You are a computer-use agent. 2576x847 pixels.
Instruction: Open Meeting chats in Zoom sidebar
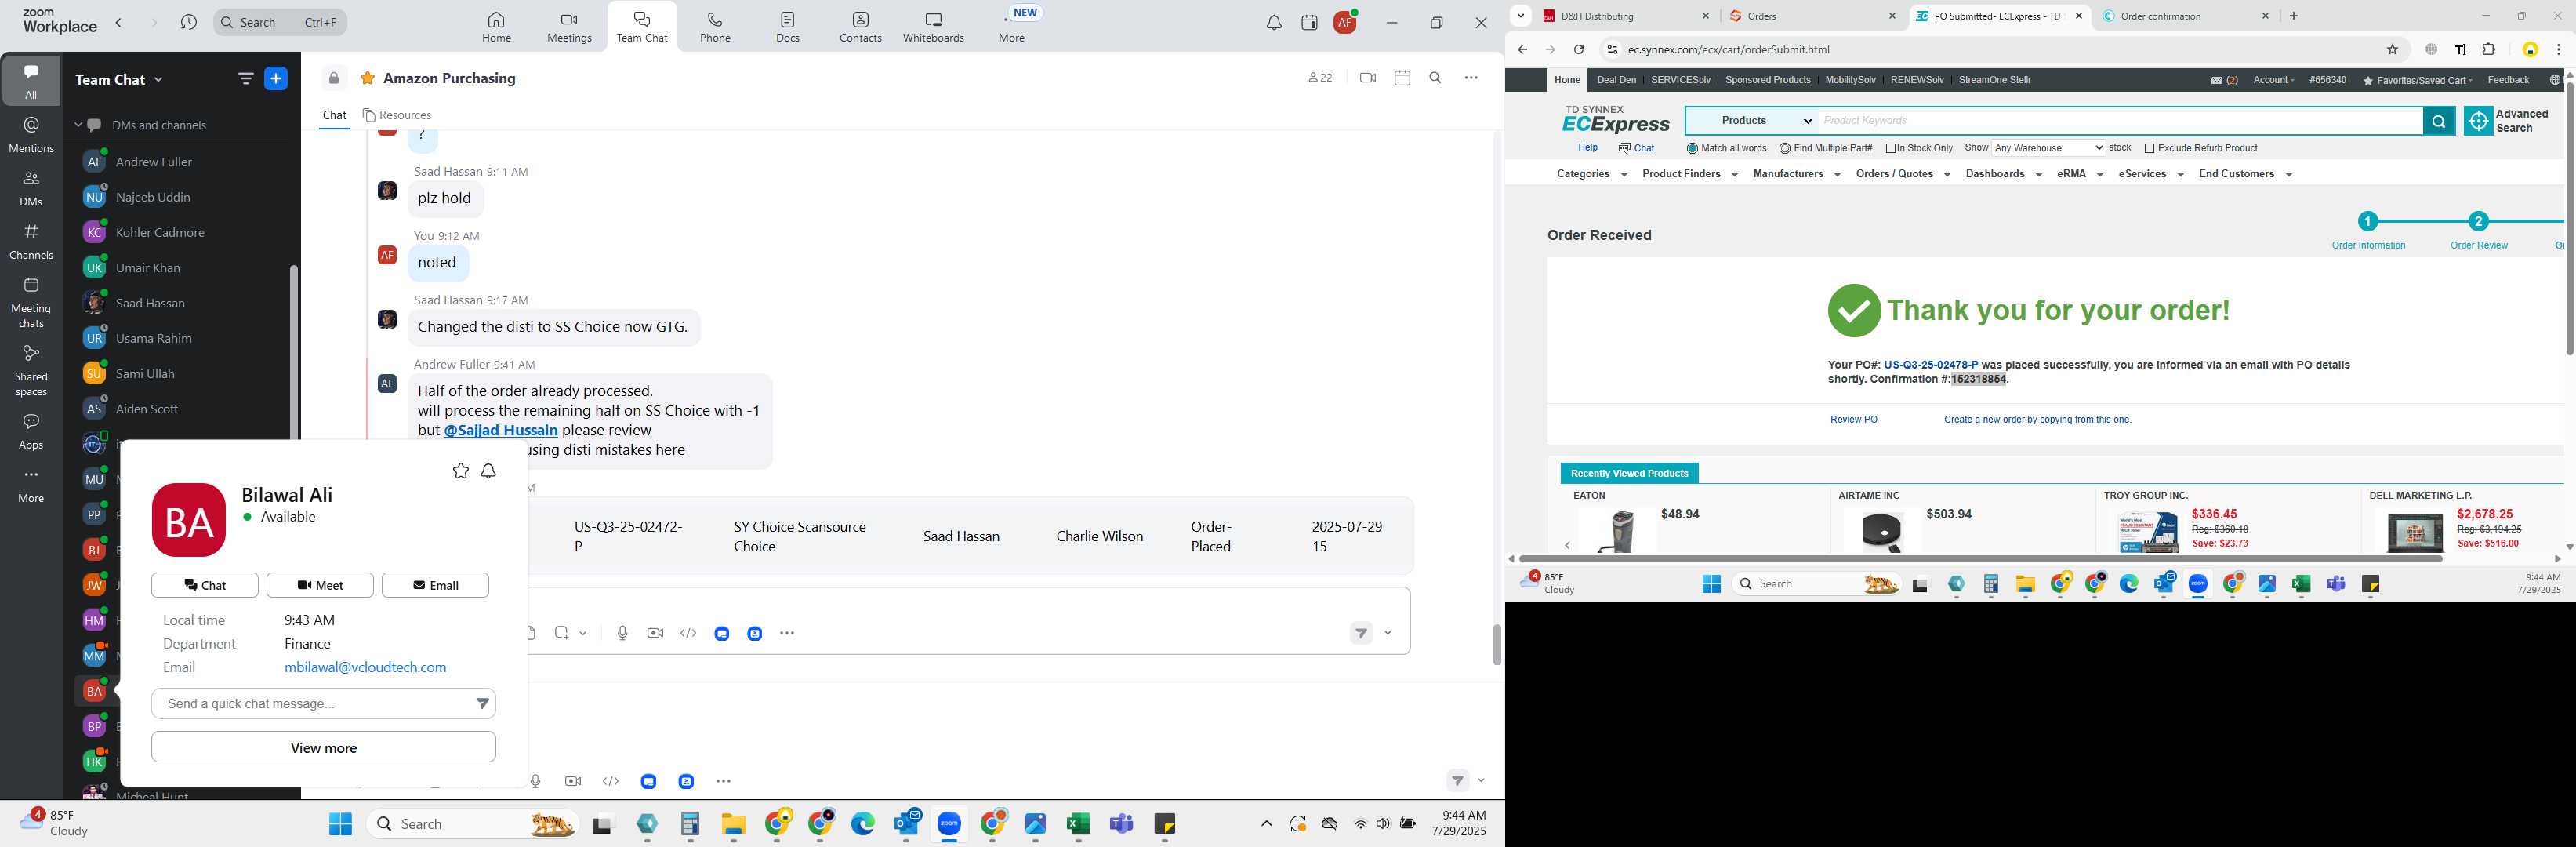pos(31,302)
